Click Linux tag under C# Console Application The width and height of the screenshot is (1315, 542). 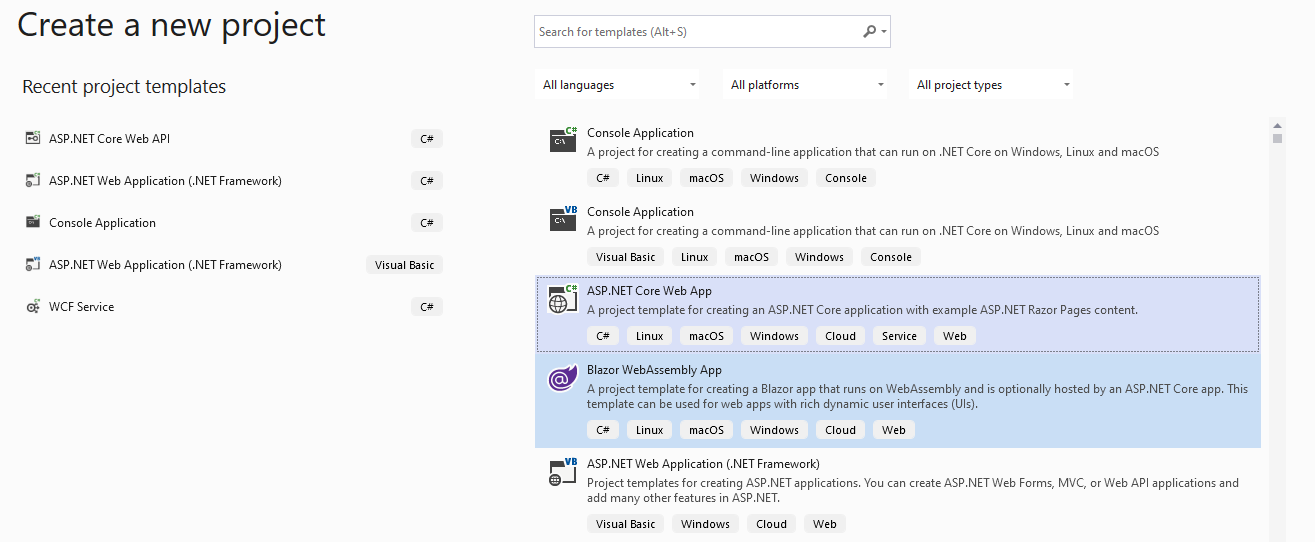coord(649,178)
